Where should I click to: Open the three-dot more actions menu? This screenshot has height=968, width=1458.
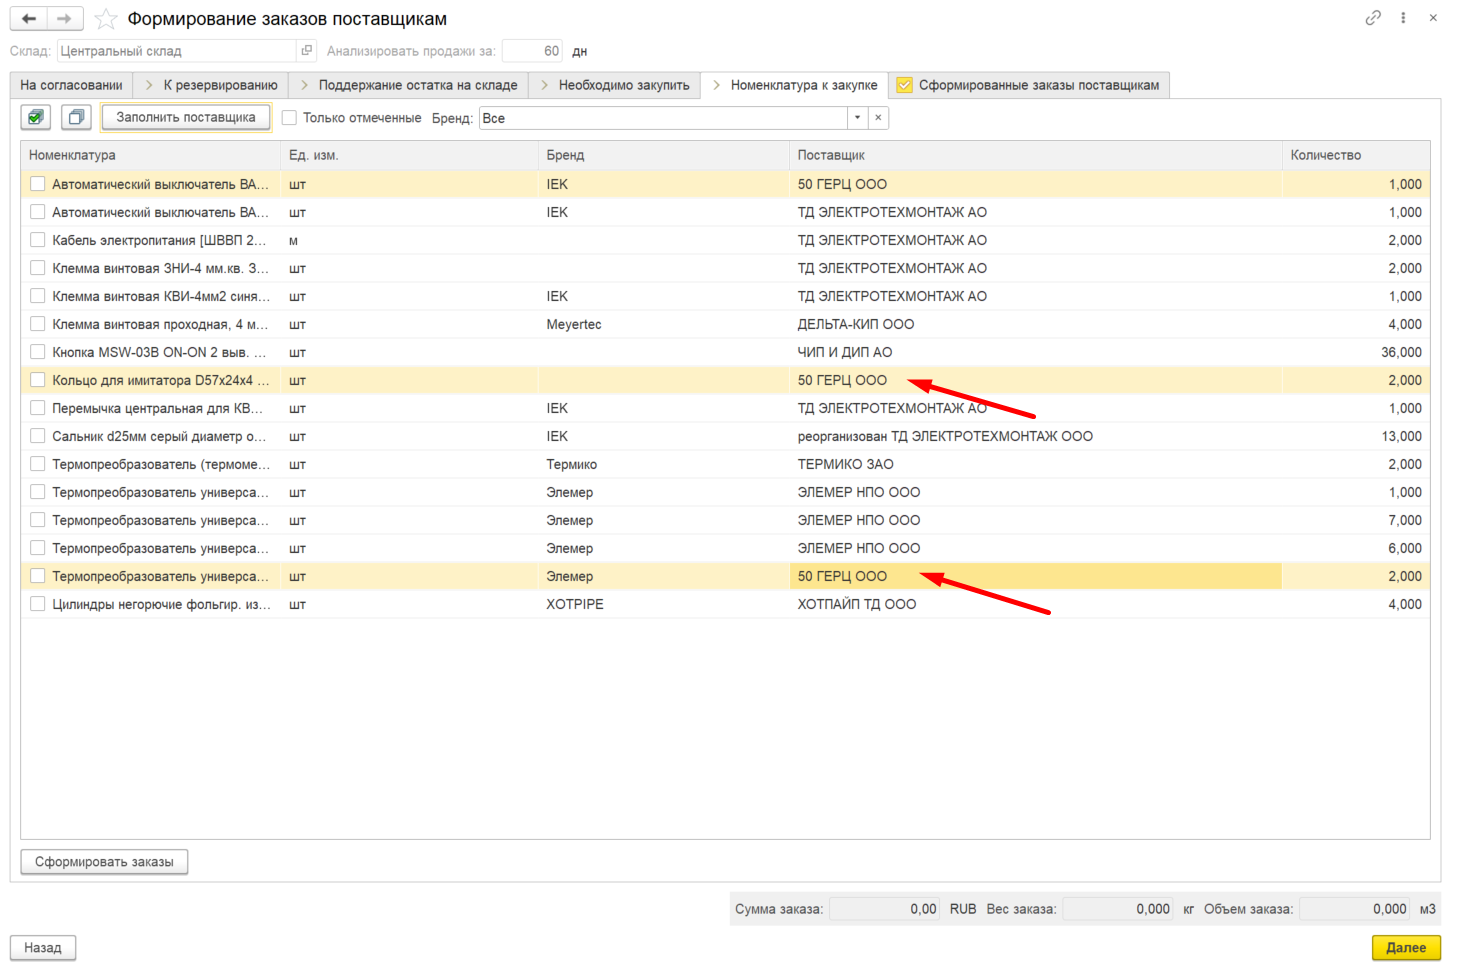pos(1403,18)
